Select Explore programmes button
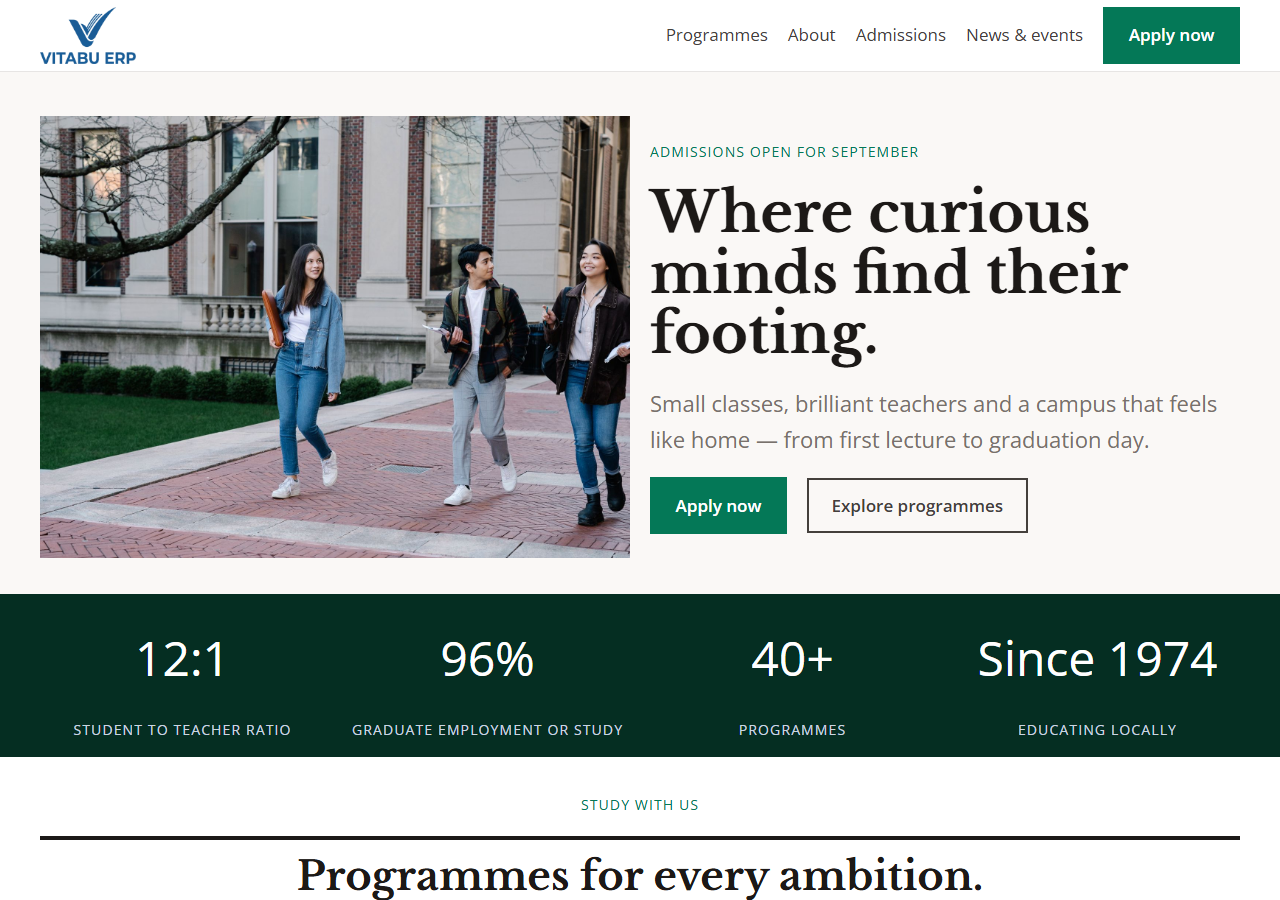Viewport: 1280px width, 900px height. click(x=917, y=505)
